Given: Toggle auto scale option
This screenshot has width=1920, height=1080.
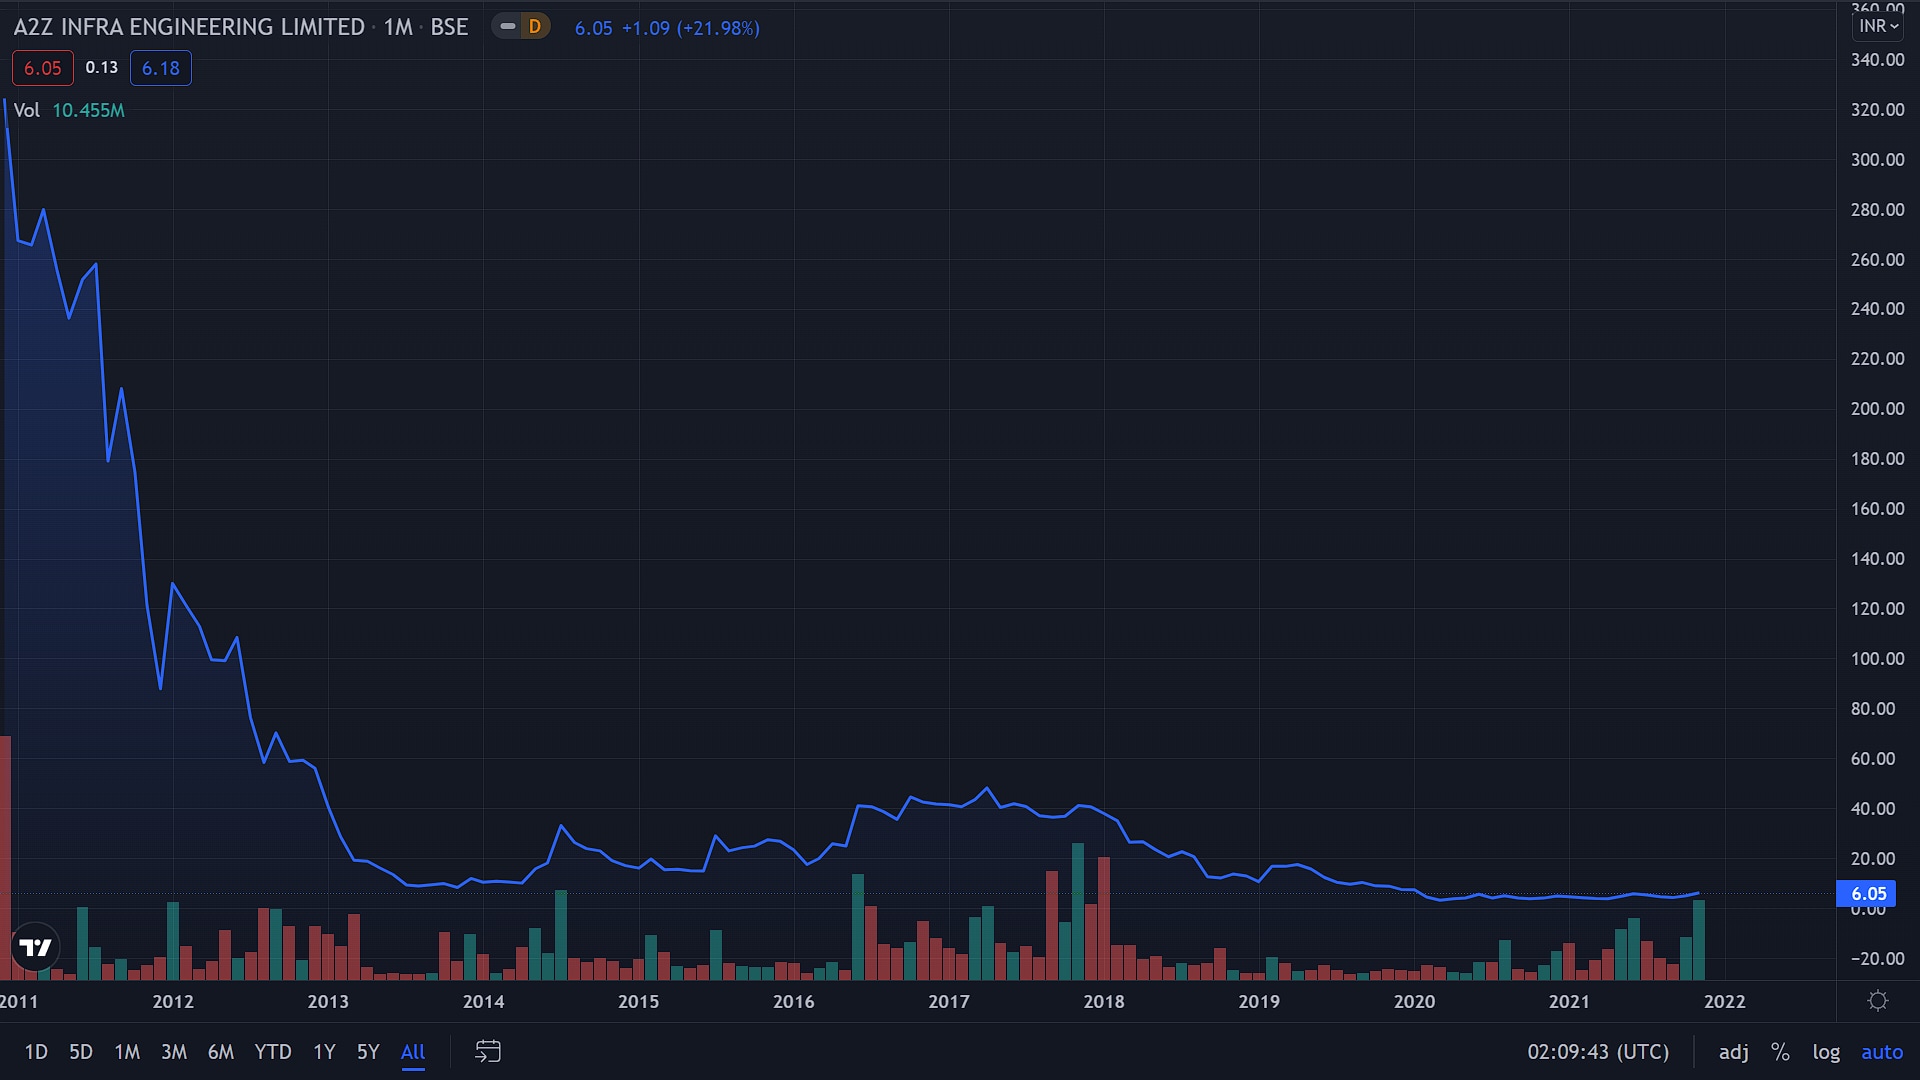Looking at the screenshot, I should click(1881, 1051).
